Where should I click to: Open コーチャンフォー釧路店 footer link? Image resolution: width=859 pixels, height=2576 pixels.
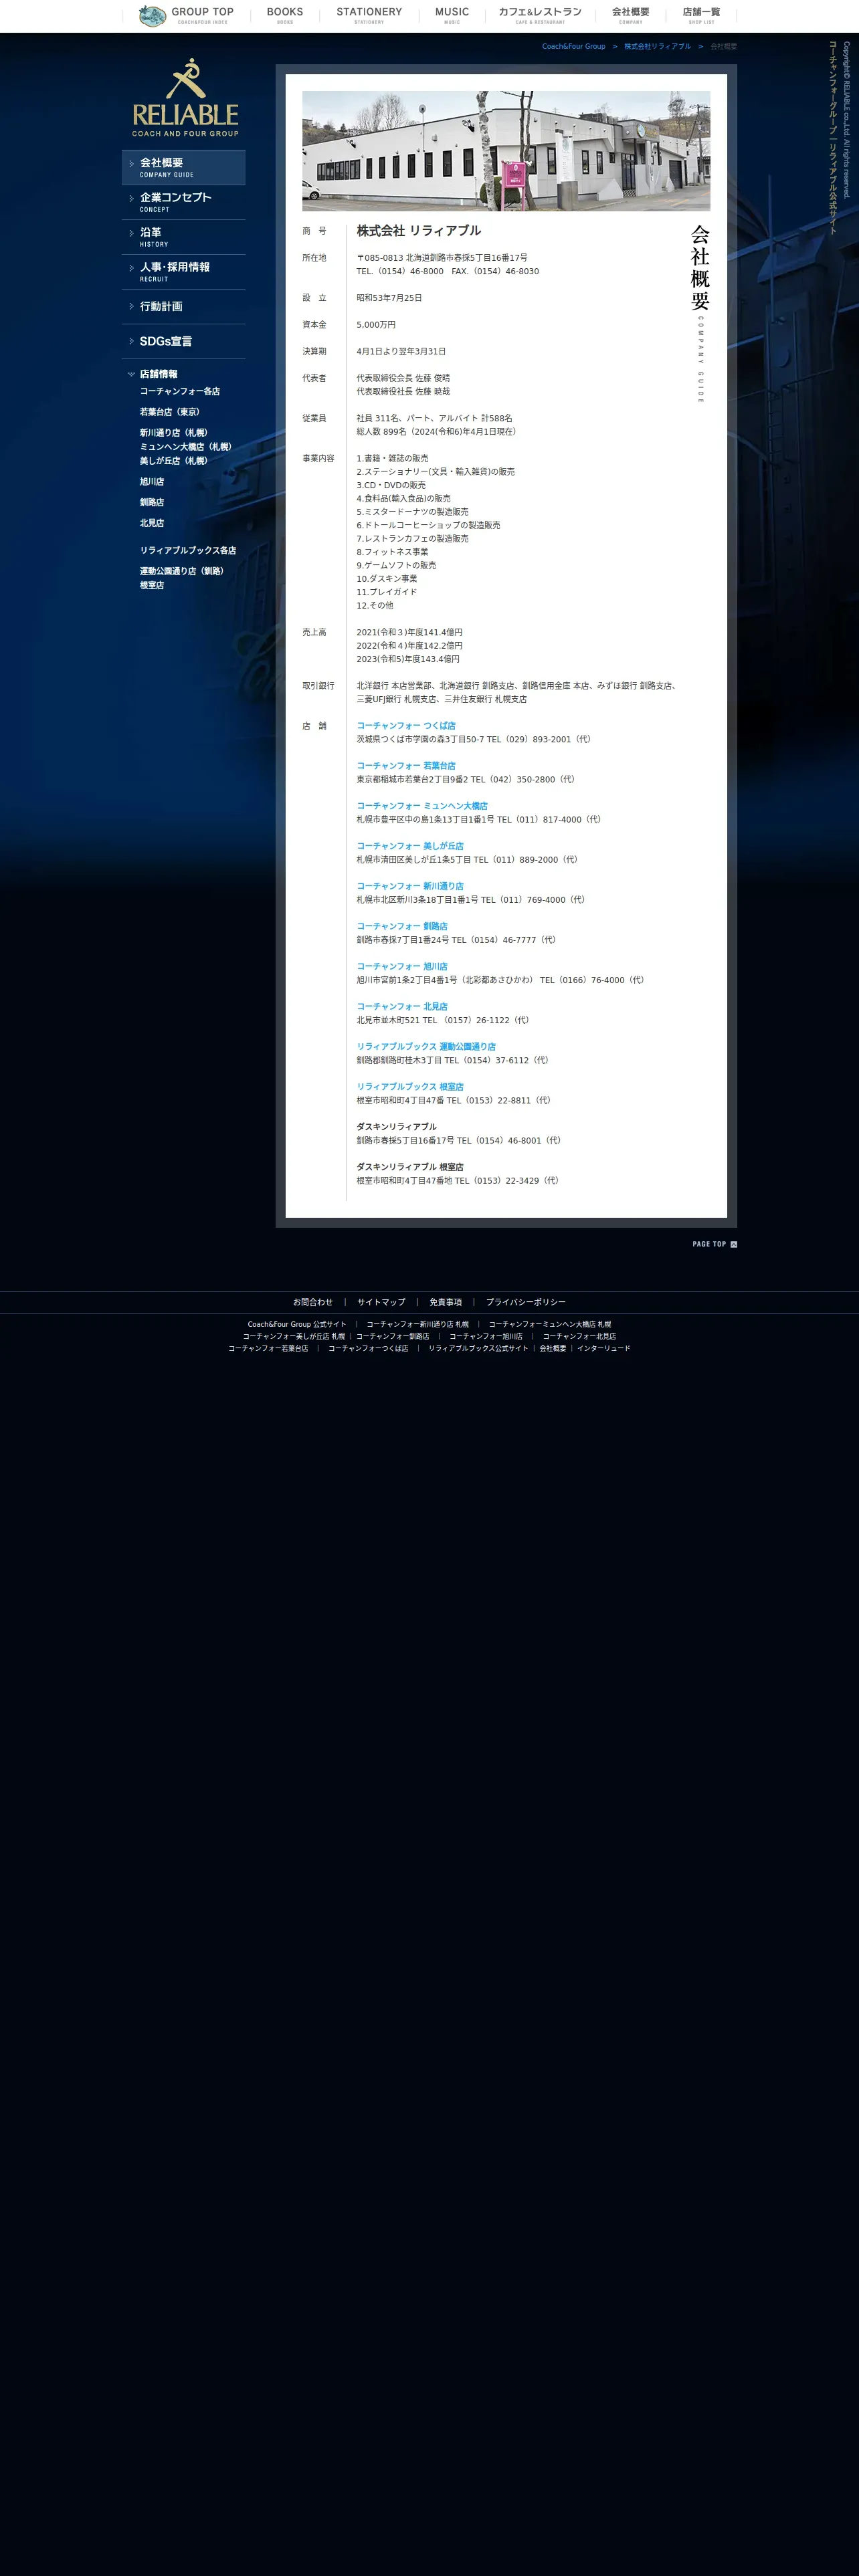tap(393, 1336)
